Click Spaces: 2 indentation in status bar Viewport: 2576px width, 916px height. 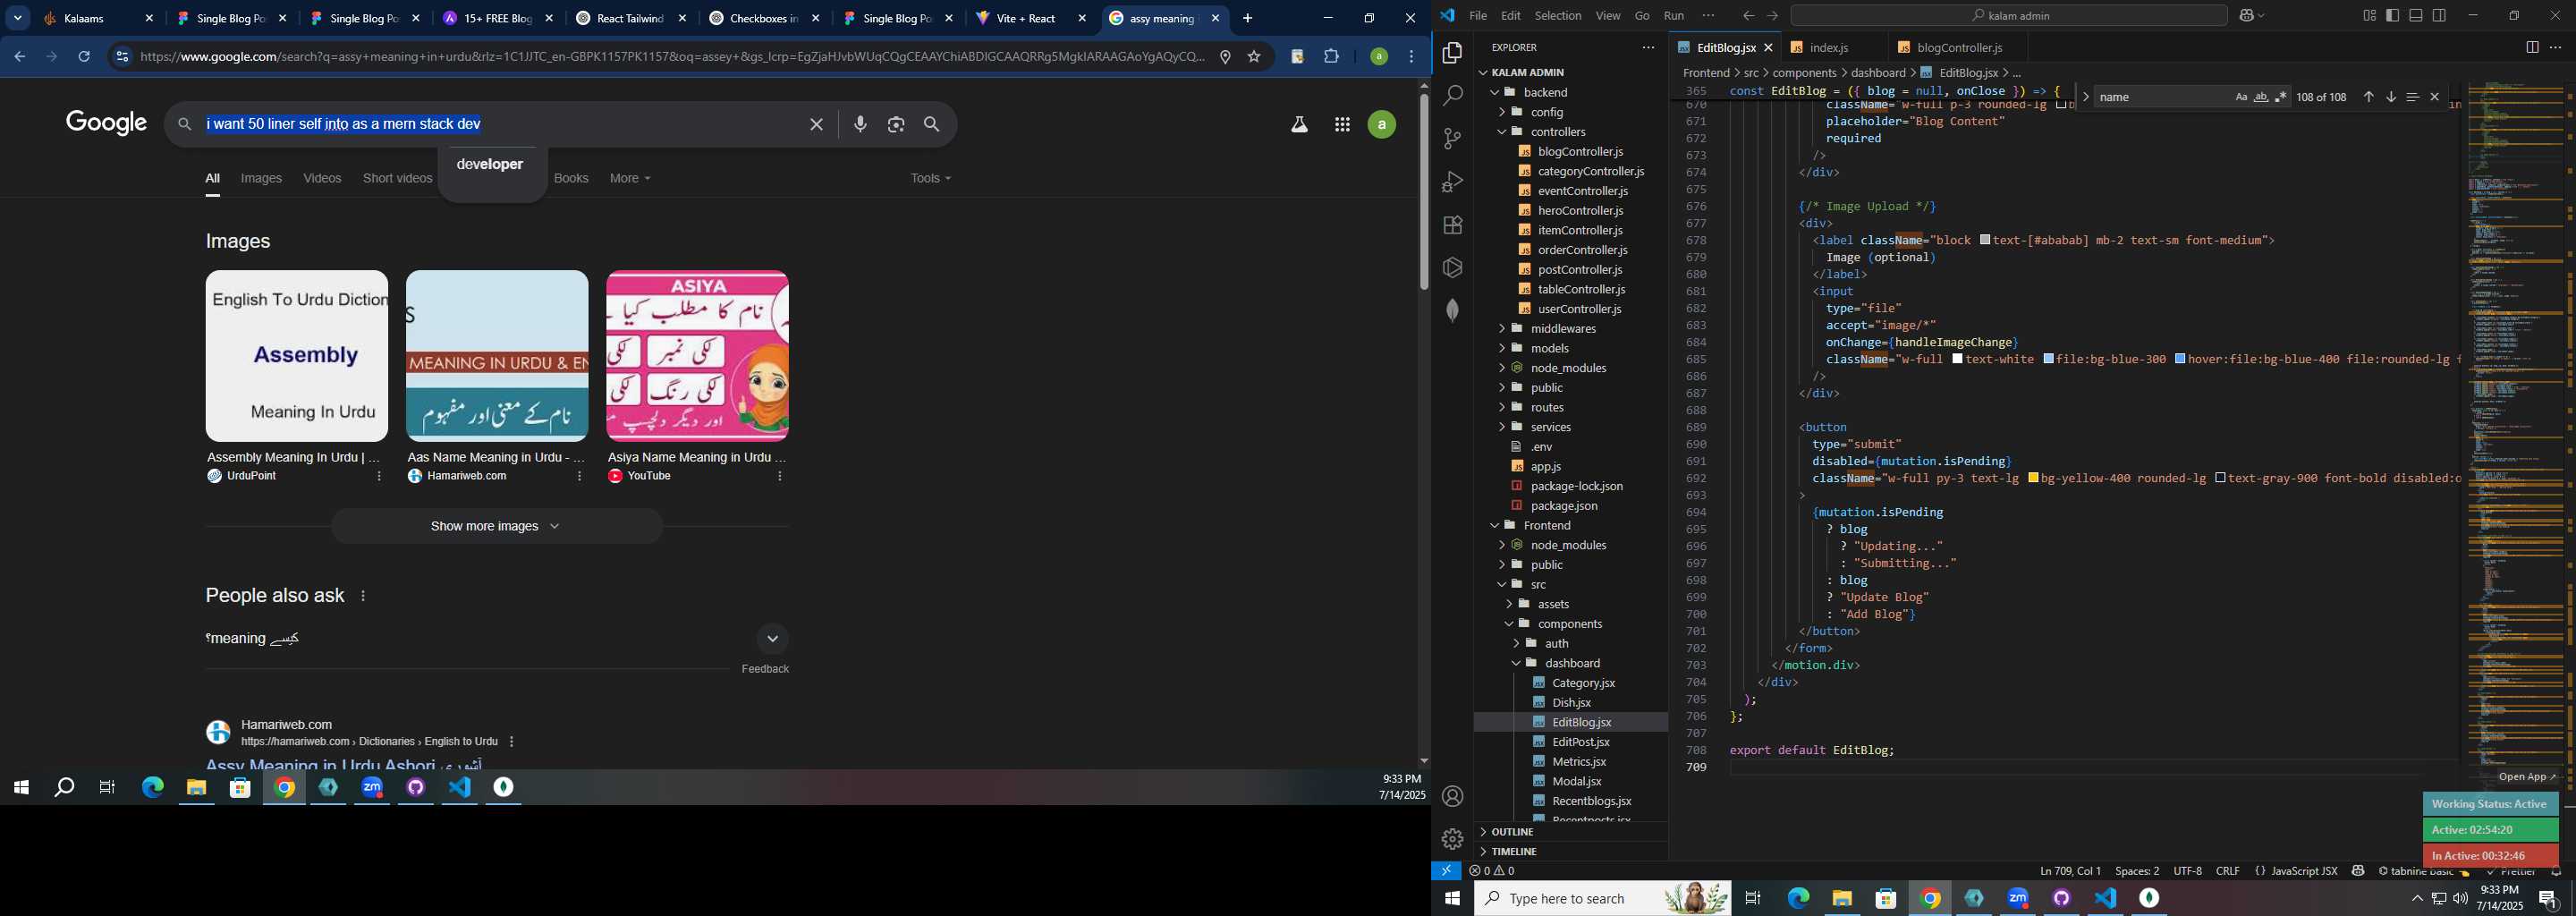pos(2137,871)
